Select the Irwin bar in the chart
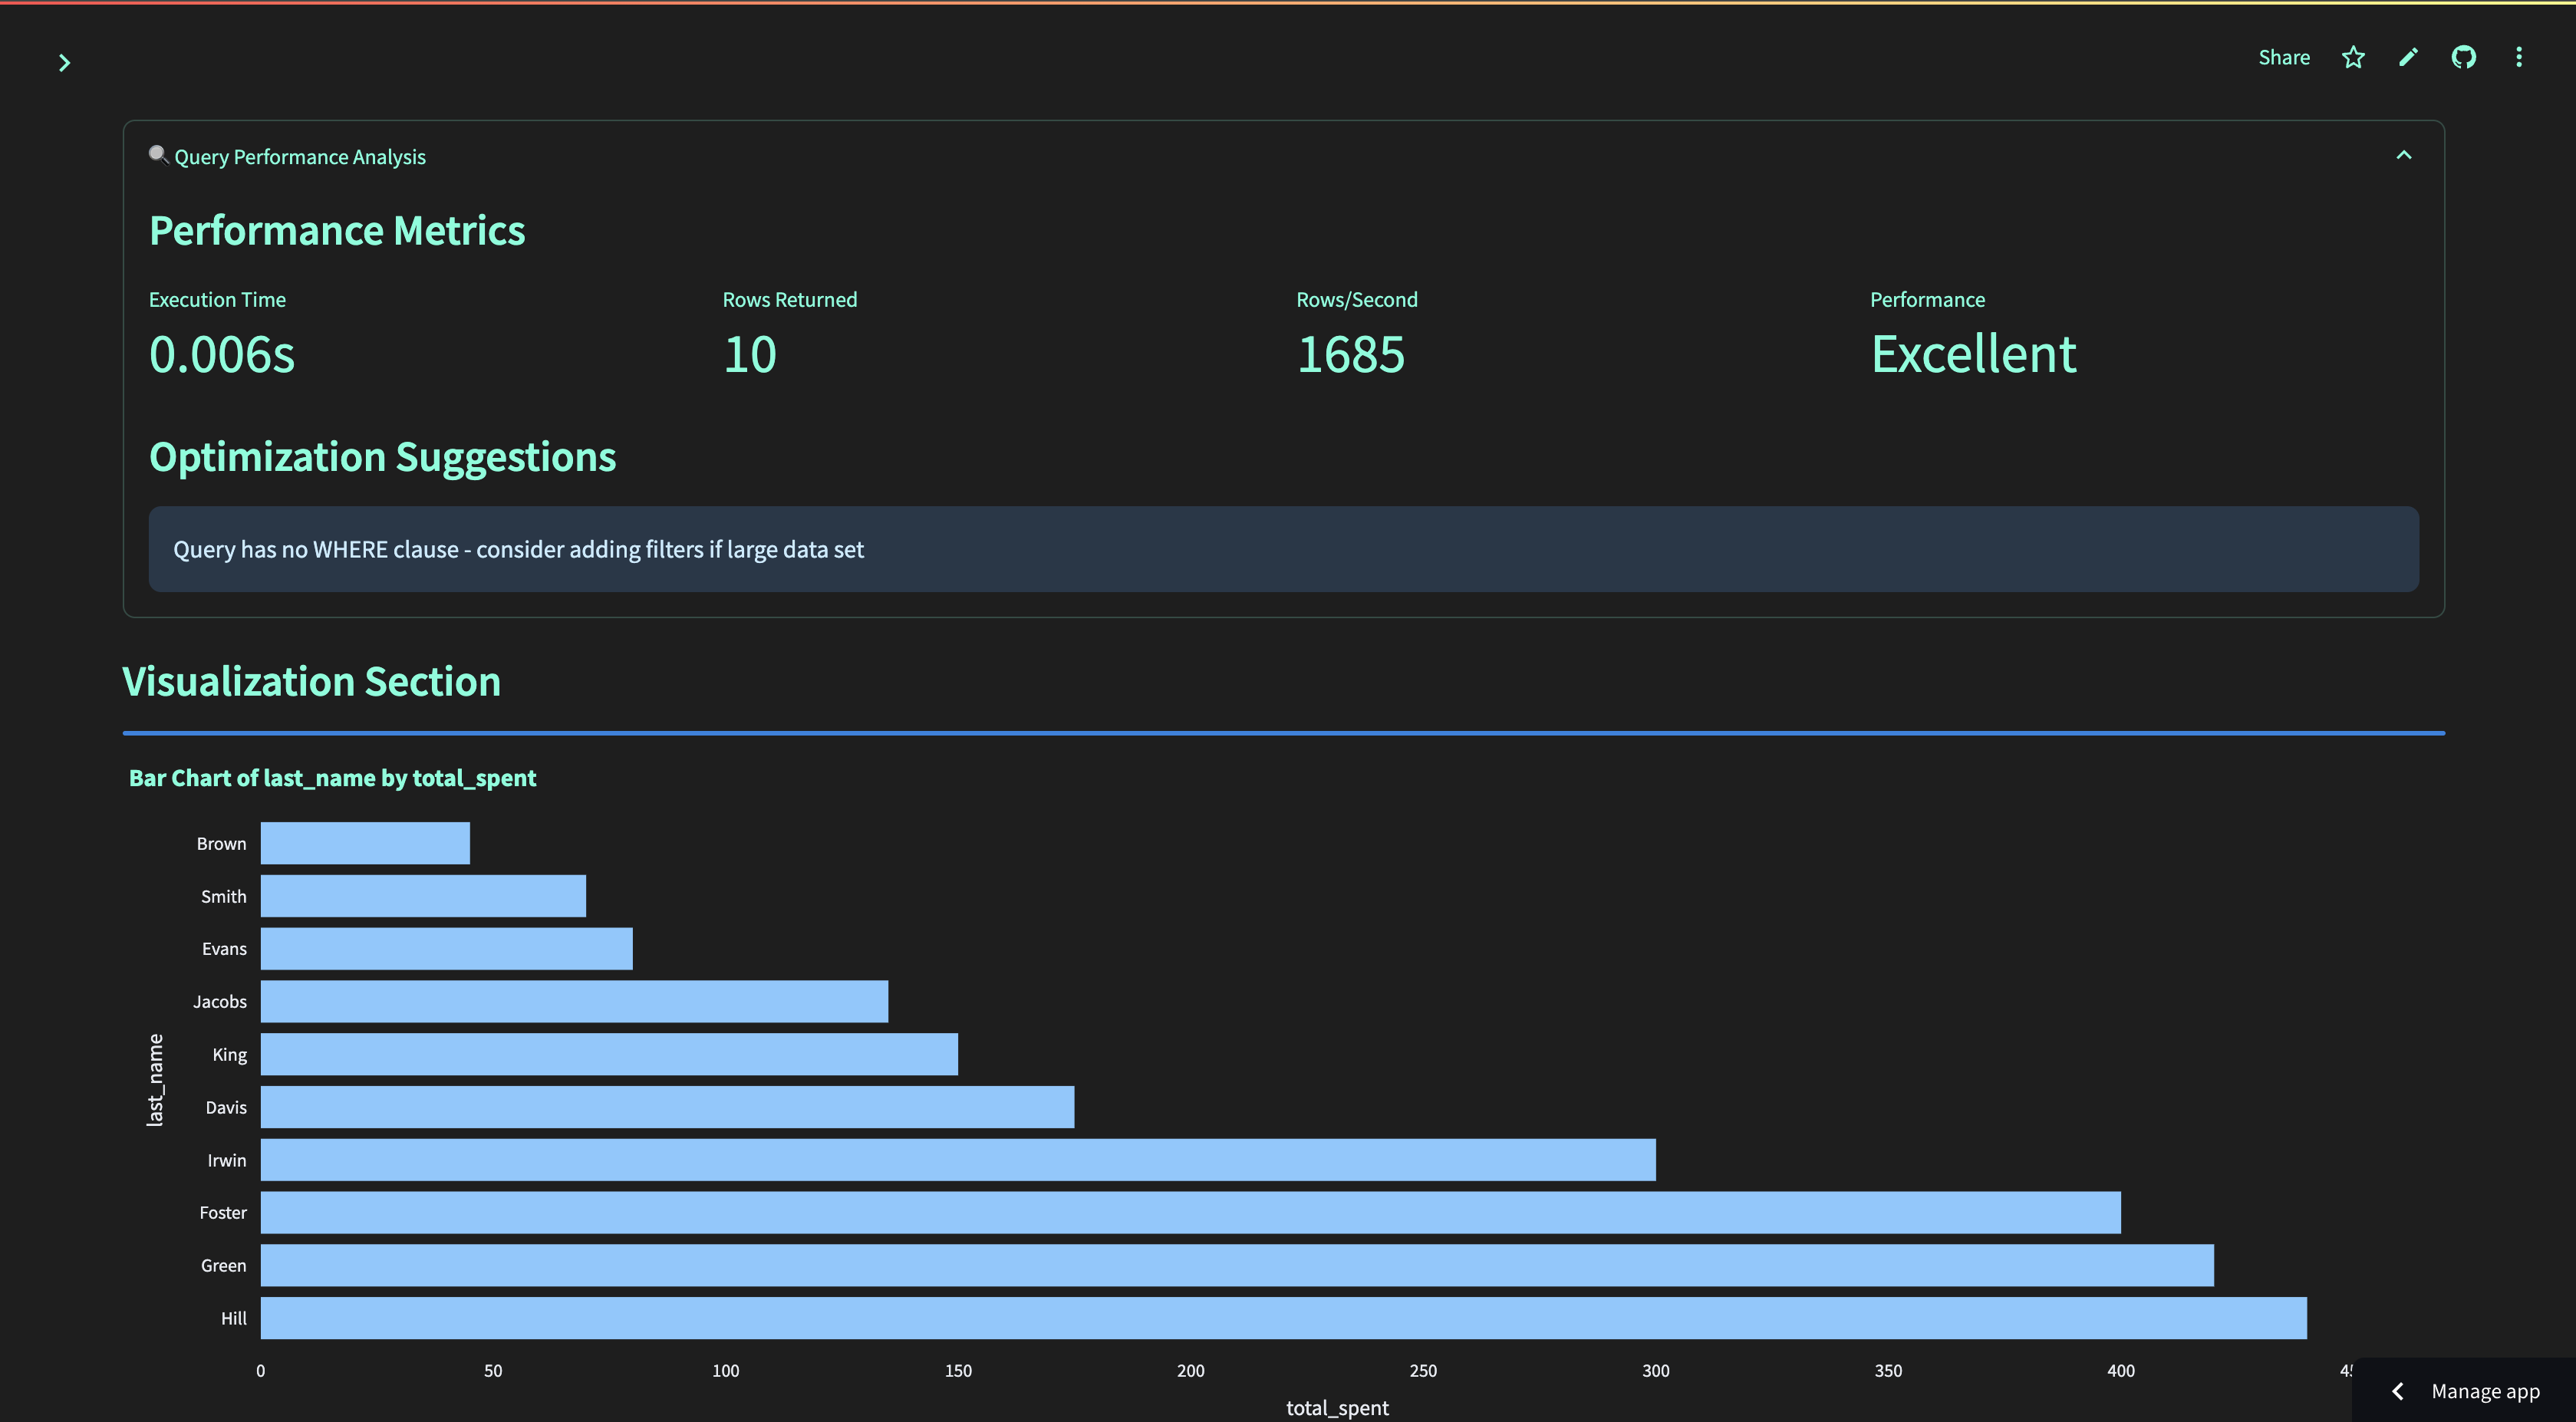This screenshot has height=1422, width=2576. point(957,1160)
